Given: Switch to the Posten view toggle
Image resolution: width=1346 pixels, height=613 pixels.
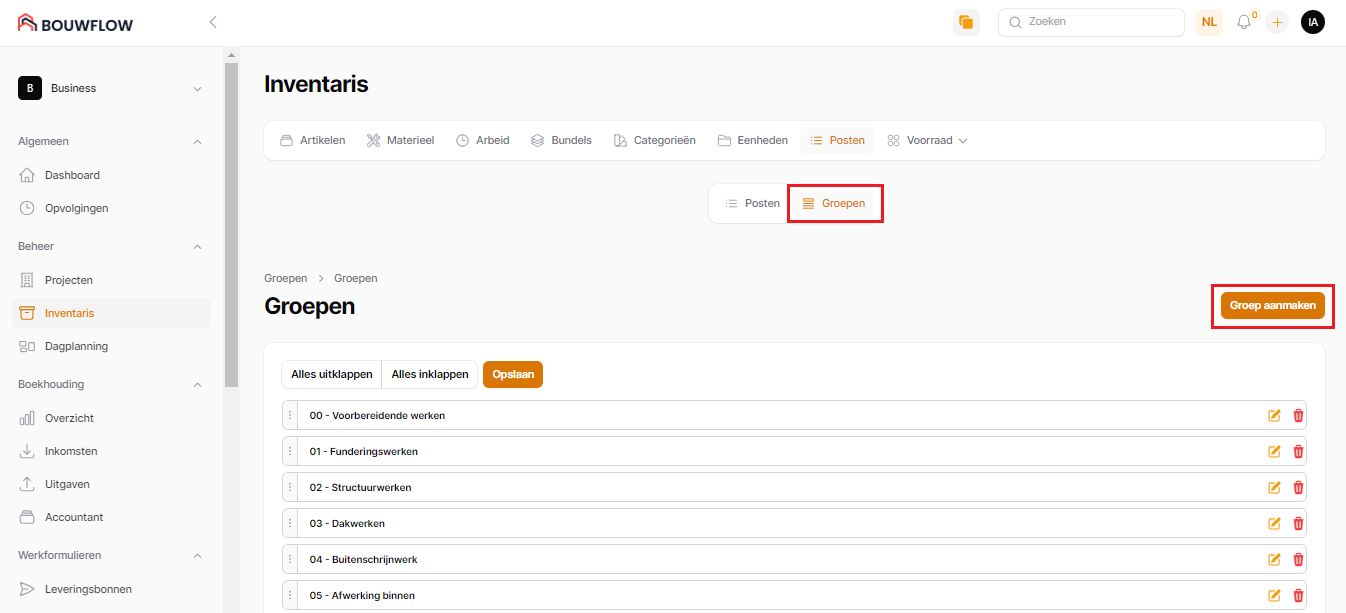Looking at the screenshot, I should click(752, 203).
